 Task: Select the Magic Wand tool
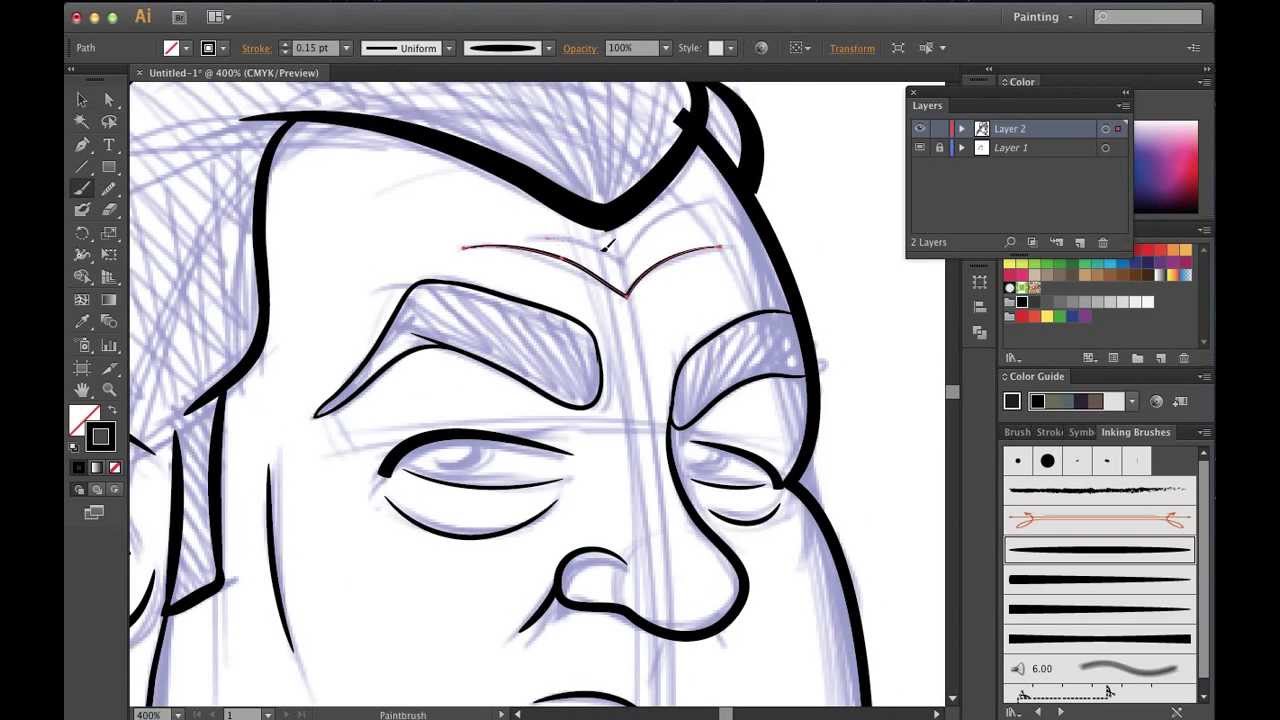tap(82, 122)
